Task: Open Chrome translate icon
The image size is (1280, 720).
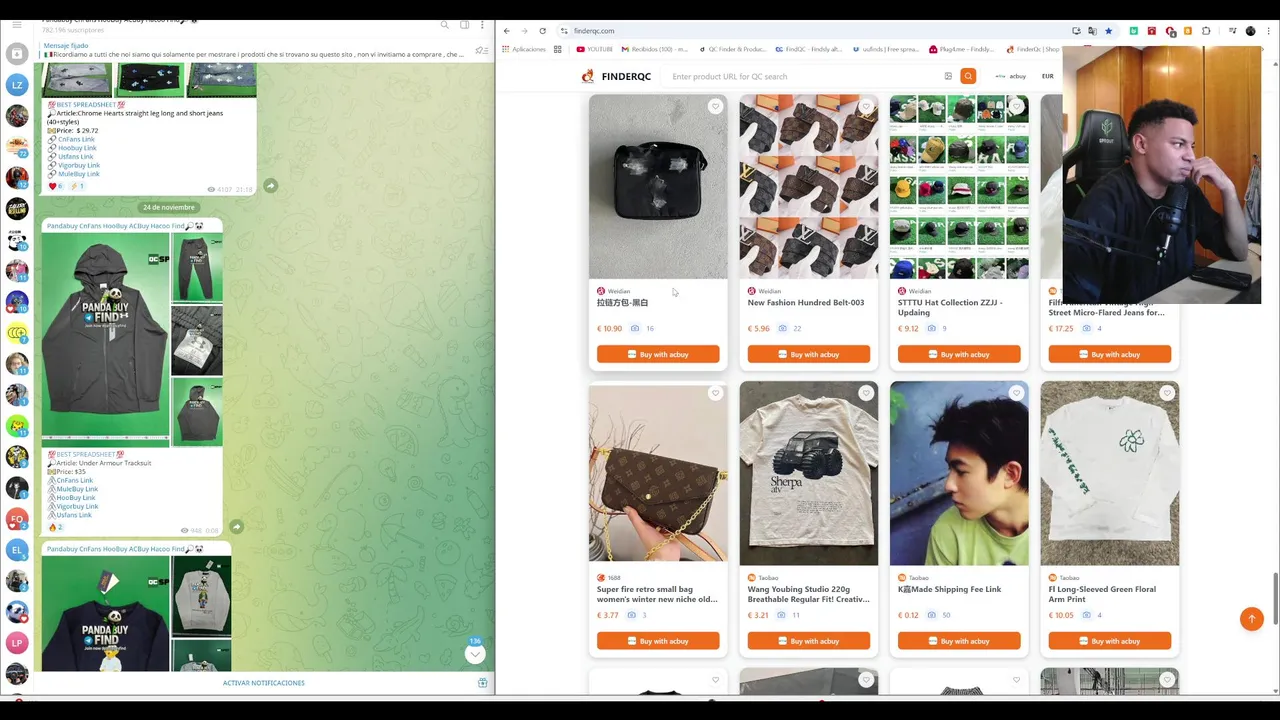Action: (x=1092, y=31)
